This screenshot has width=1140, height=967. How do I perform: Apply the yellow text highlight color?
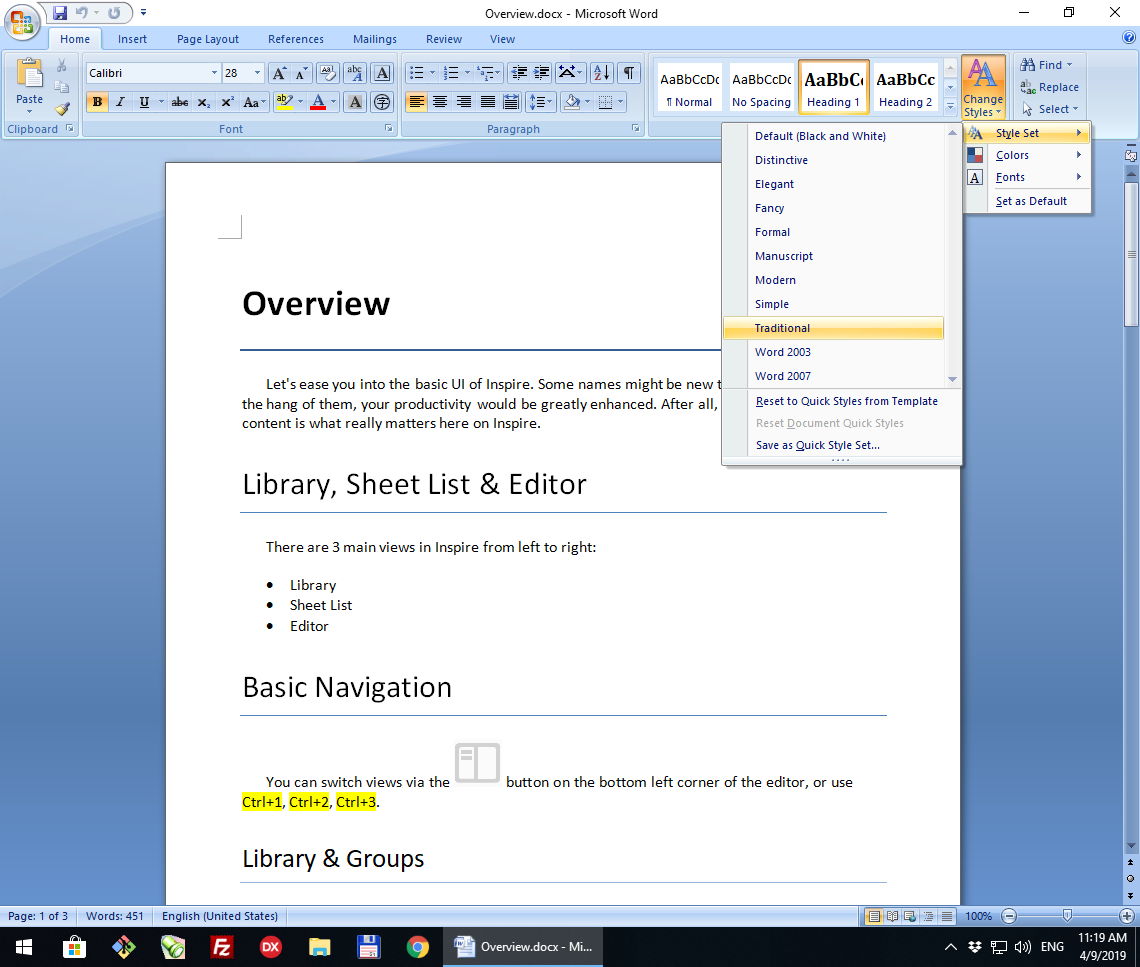pos(284,103)
